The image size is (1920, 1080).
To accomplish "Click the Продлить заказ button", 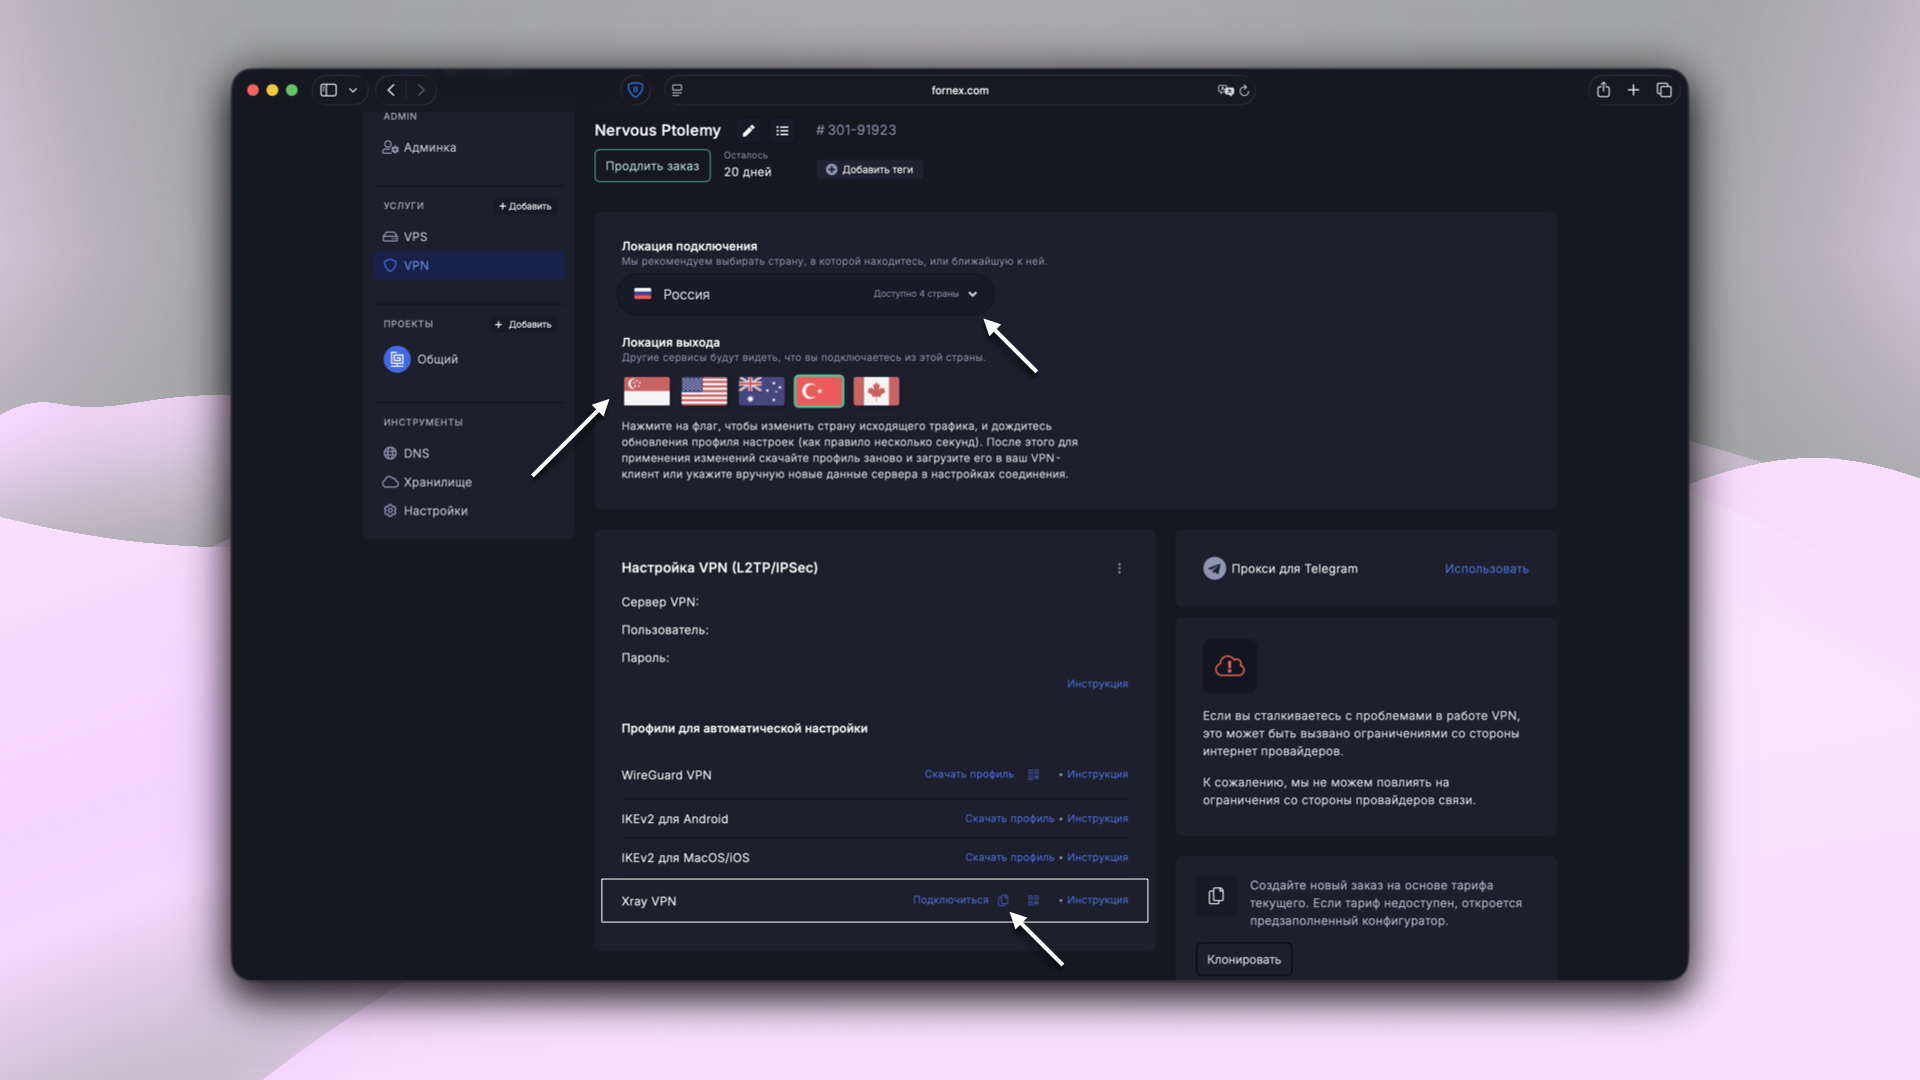I will [x=651, y=165].
